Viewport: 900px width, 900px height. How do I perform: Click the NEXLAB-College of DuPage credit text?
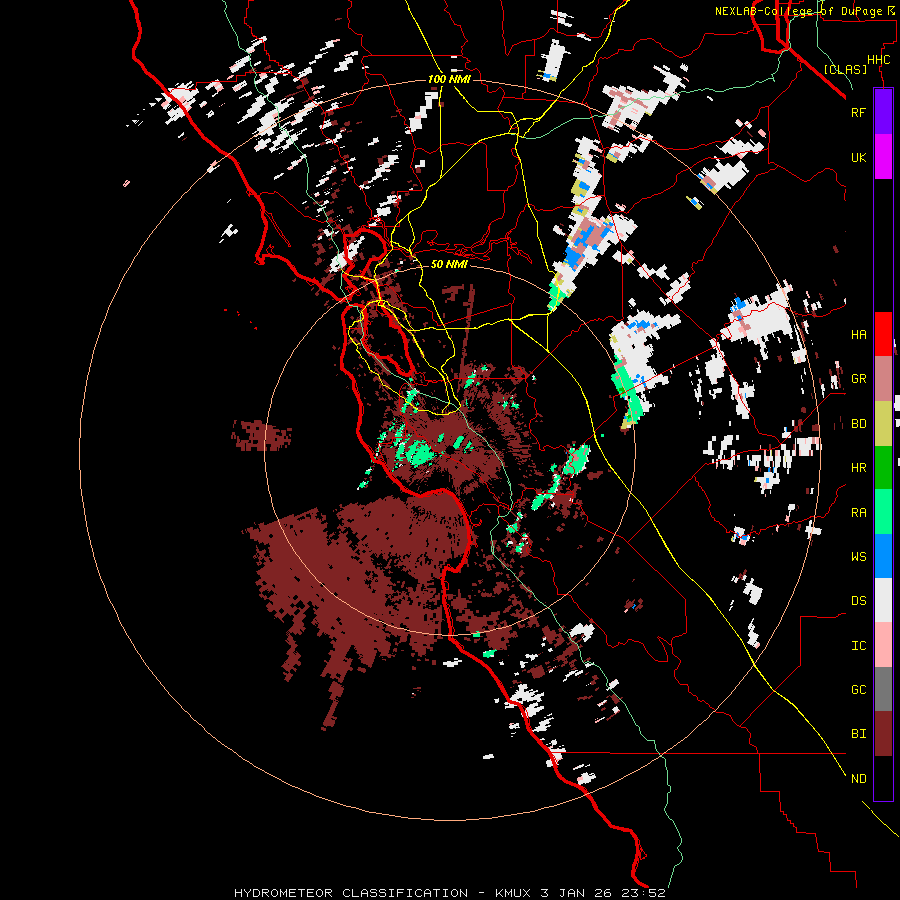coord(804,11)
